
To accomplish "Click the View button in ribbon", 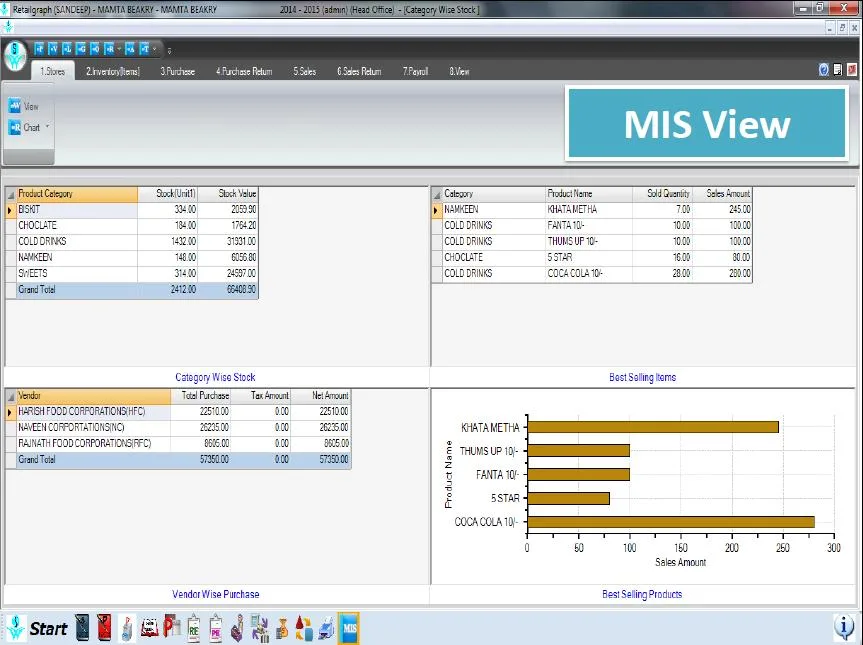I will point(24,106).
